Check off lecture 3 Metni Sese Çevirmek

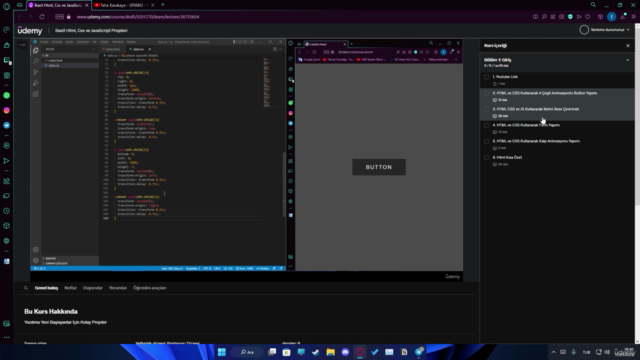(486, 109)
